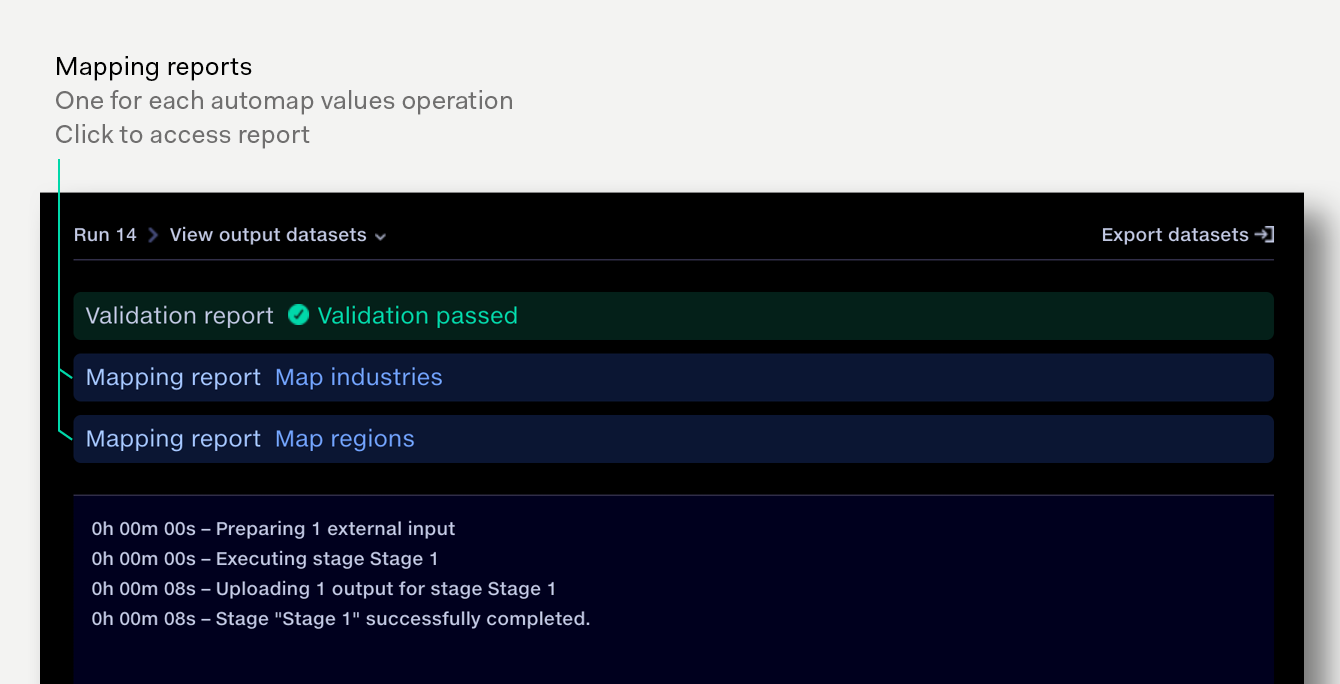The height and width of the screenshot is (684, 1340).
Task: Click the Executing stage Stage 1 log entry
Action: tap(263, 558)
